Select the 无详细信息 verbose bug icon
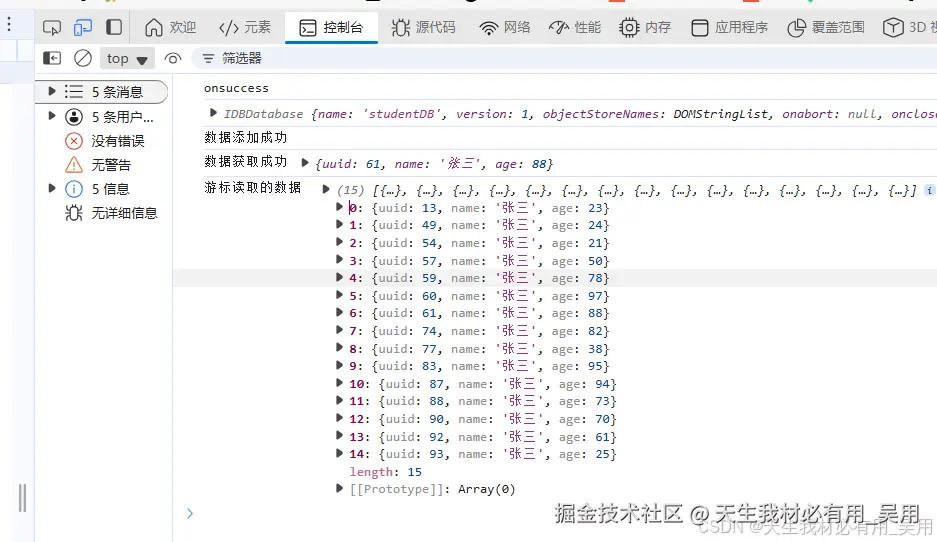Viewport: 937px width, 542px height. click(x=74, y=213)
